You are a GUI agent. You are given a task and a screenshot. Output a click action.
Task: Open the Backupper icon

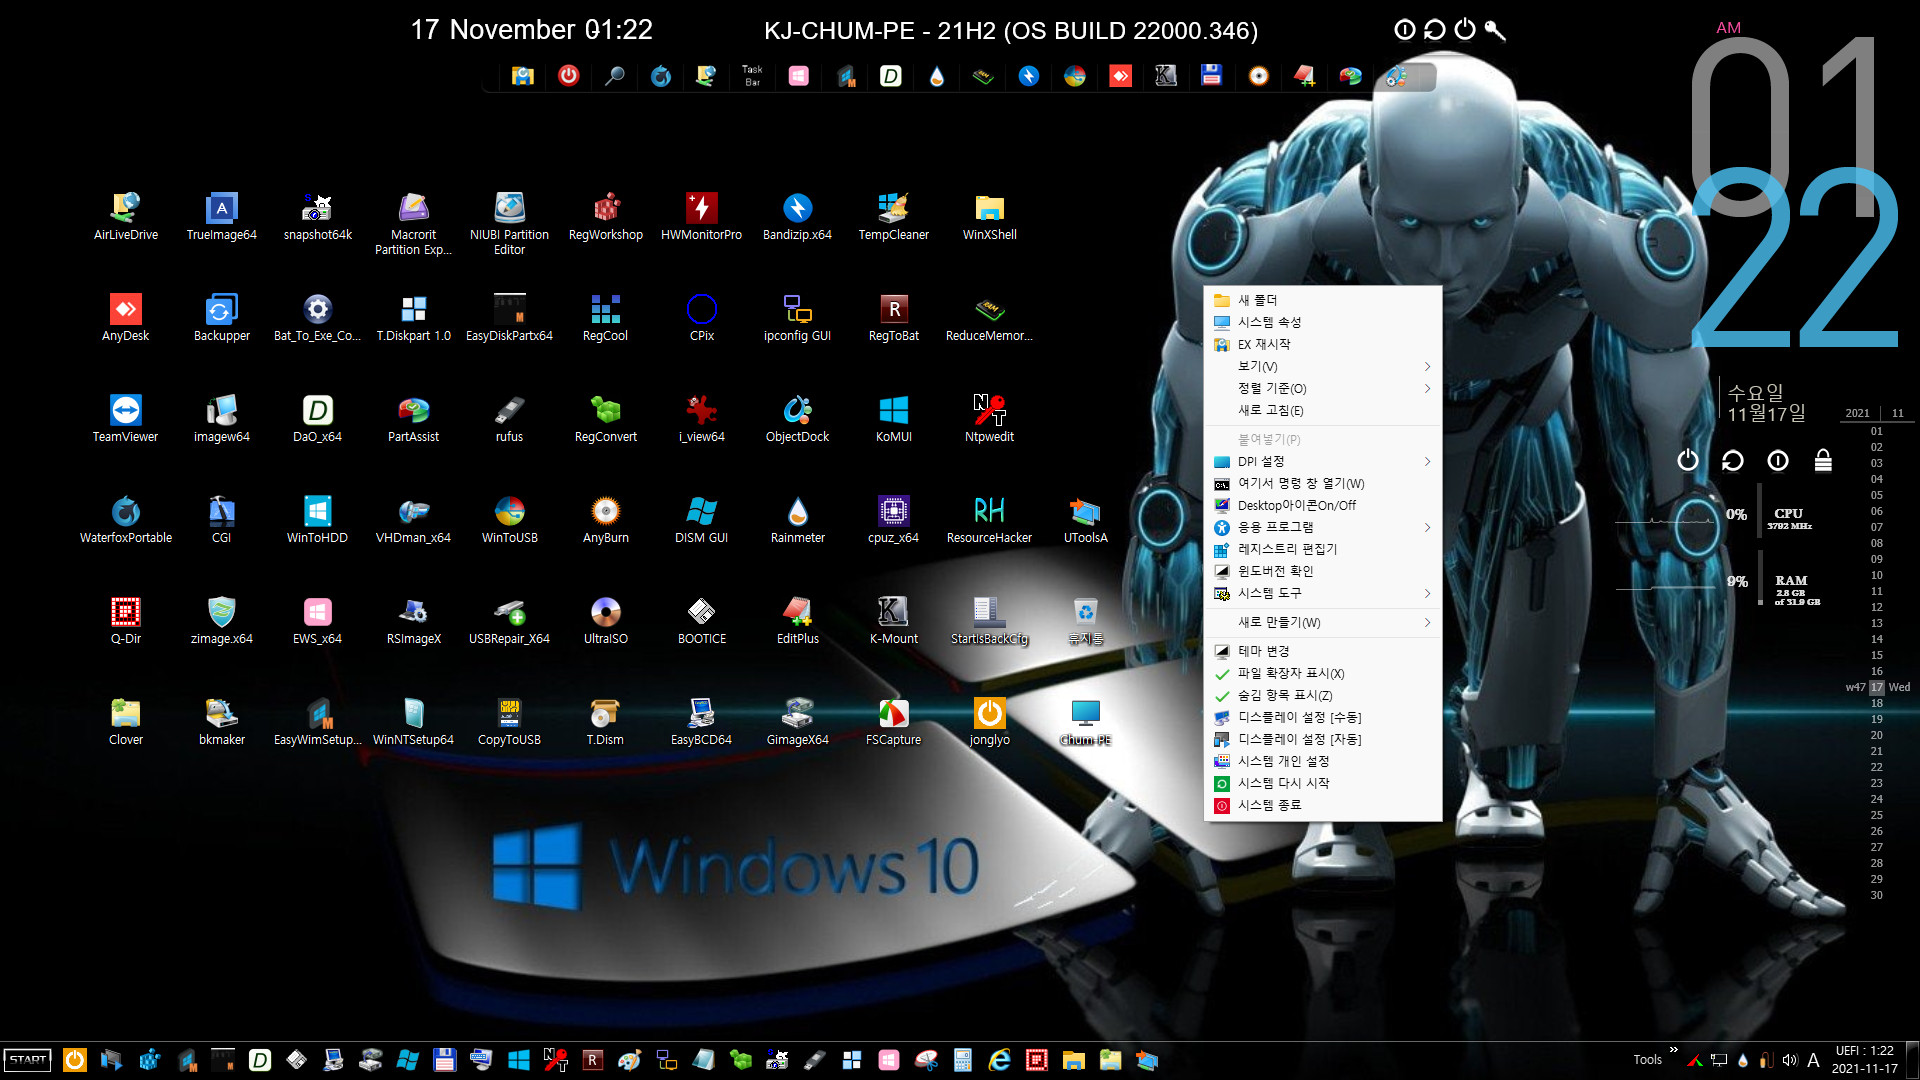coord(221,317)
